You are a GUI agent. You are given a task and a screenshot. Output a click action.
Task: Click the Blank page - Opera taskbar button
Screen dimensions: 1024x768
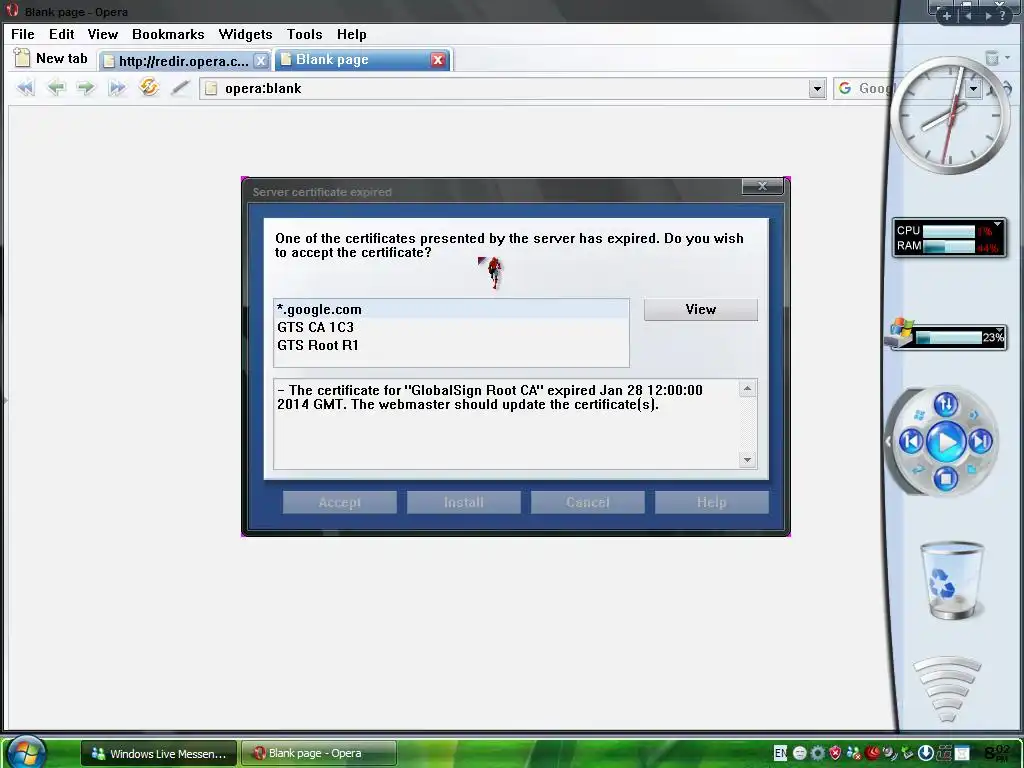tap(319, 754)
